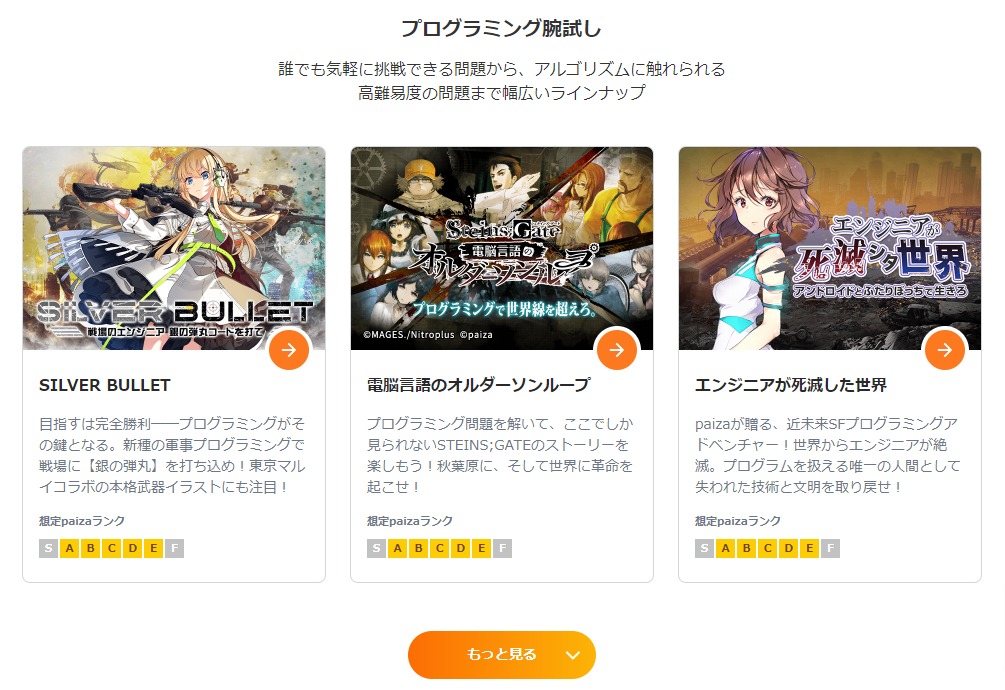Click the プログラミング腕試し heading
The height and width of the screenshot is (690, 1005).
point(501,28)
